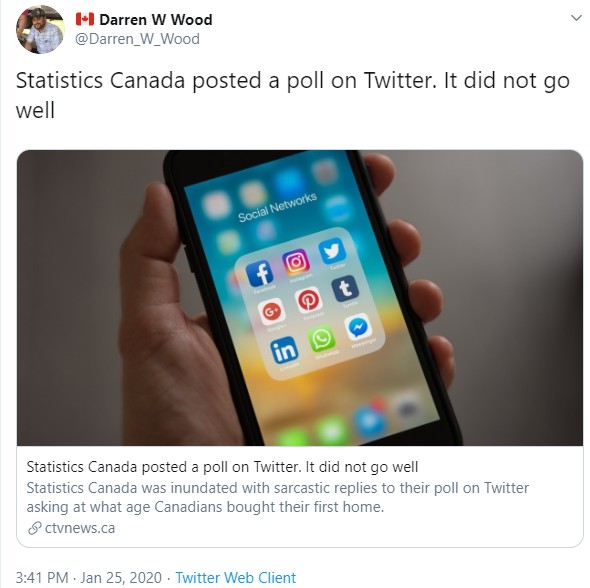Open the Twitter Web Client link
Viewport: 590px width, 588px height.
236,577
